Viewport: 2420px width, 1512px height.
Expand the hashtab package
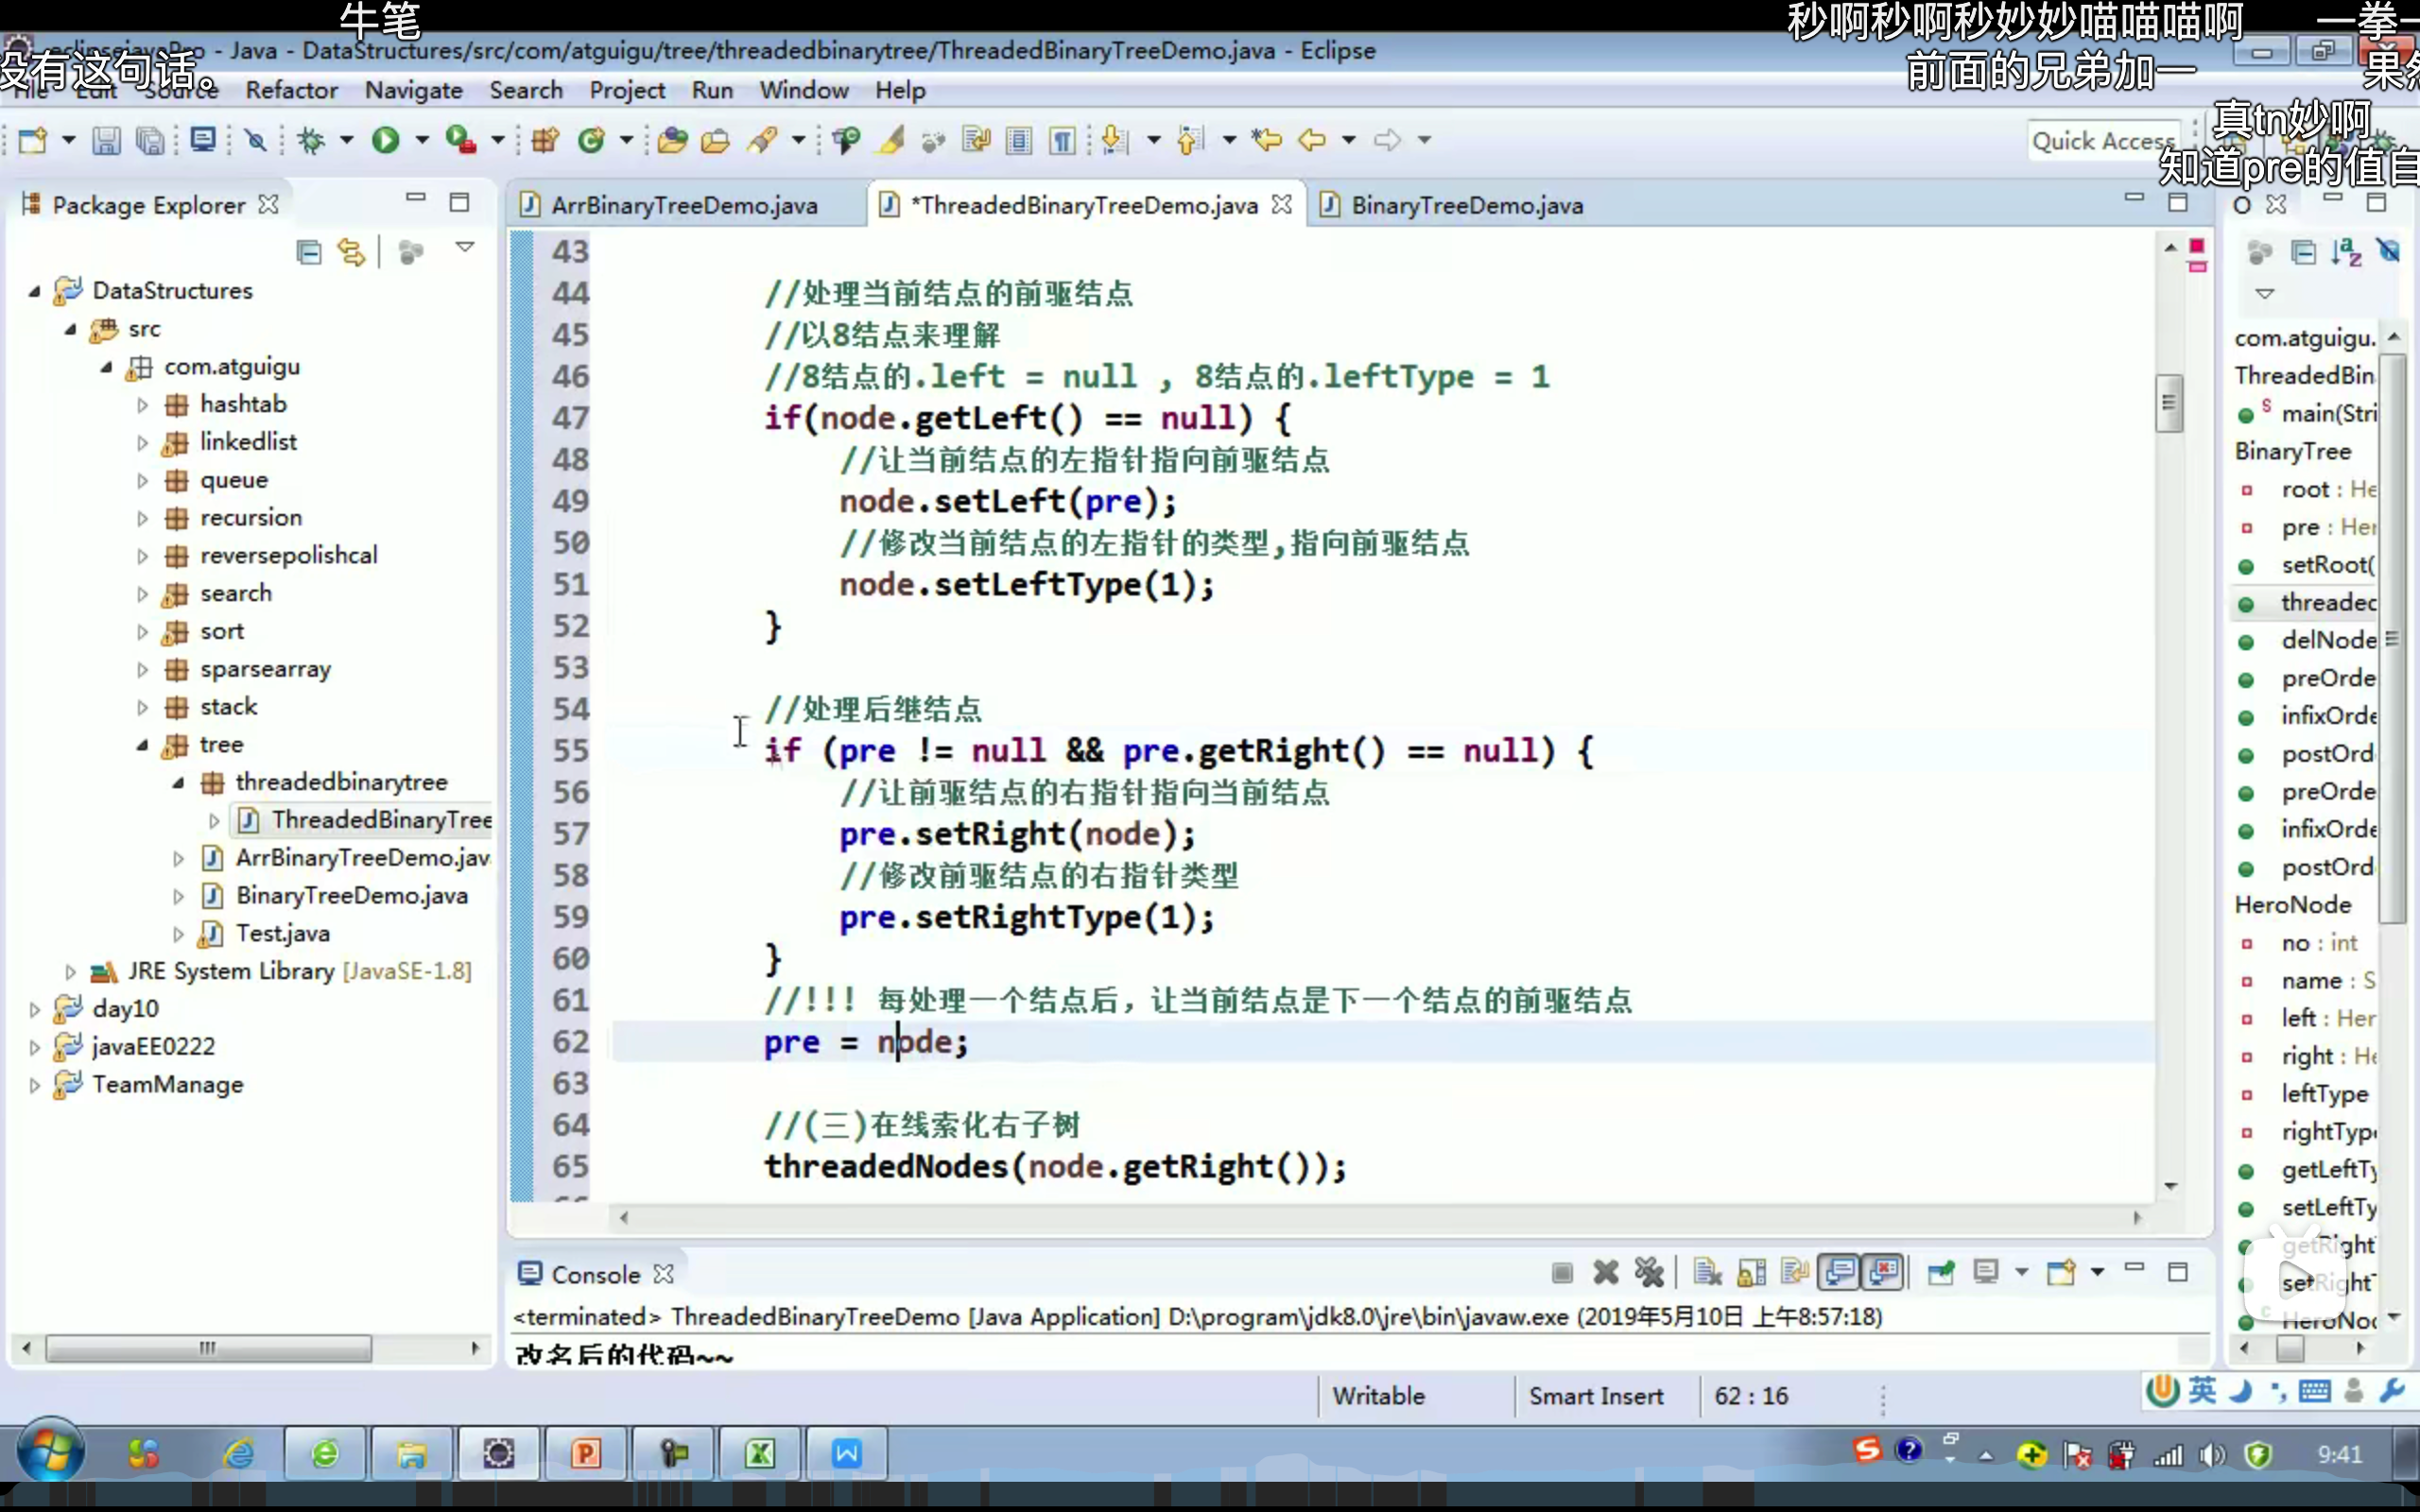(x=142, y=405)
